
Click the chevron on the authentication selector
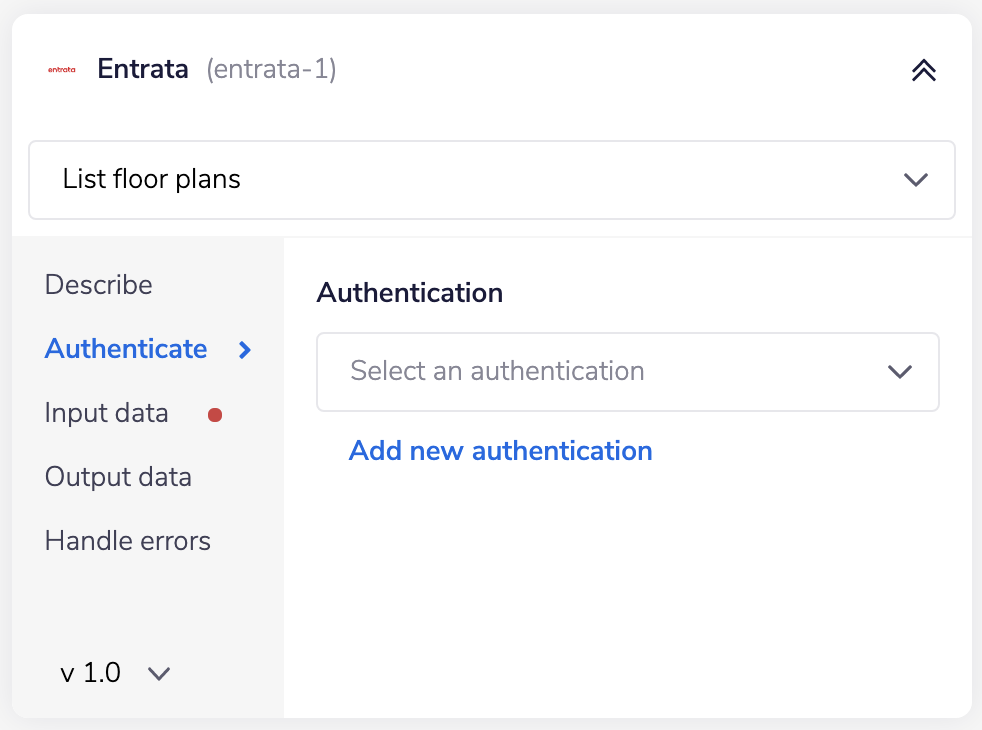pyautogui.click(x=899, y=371)
